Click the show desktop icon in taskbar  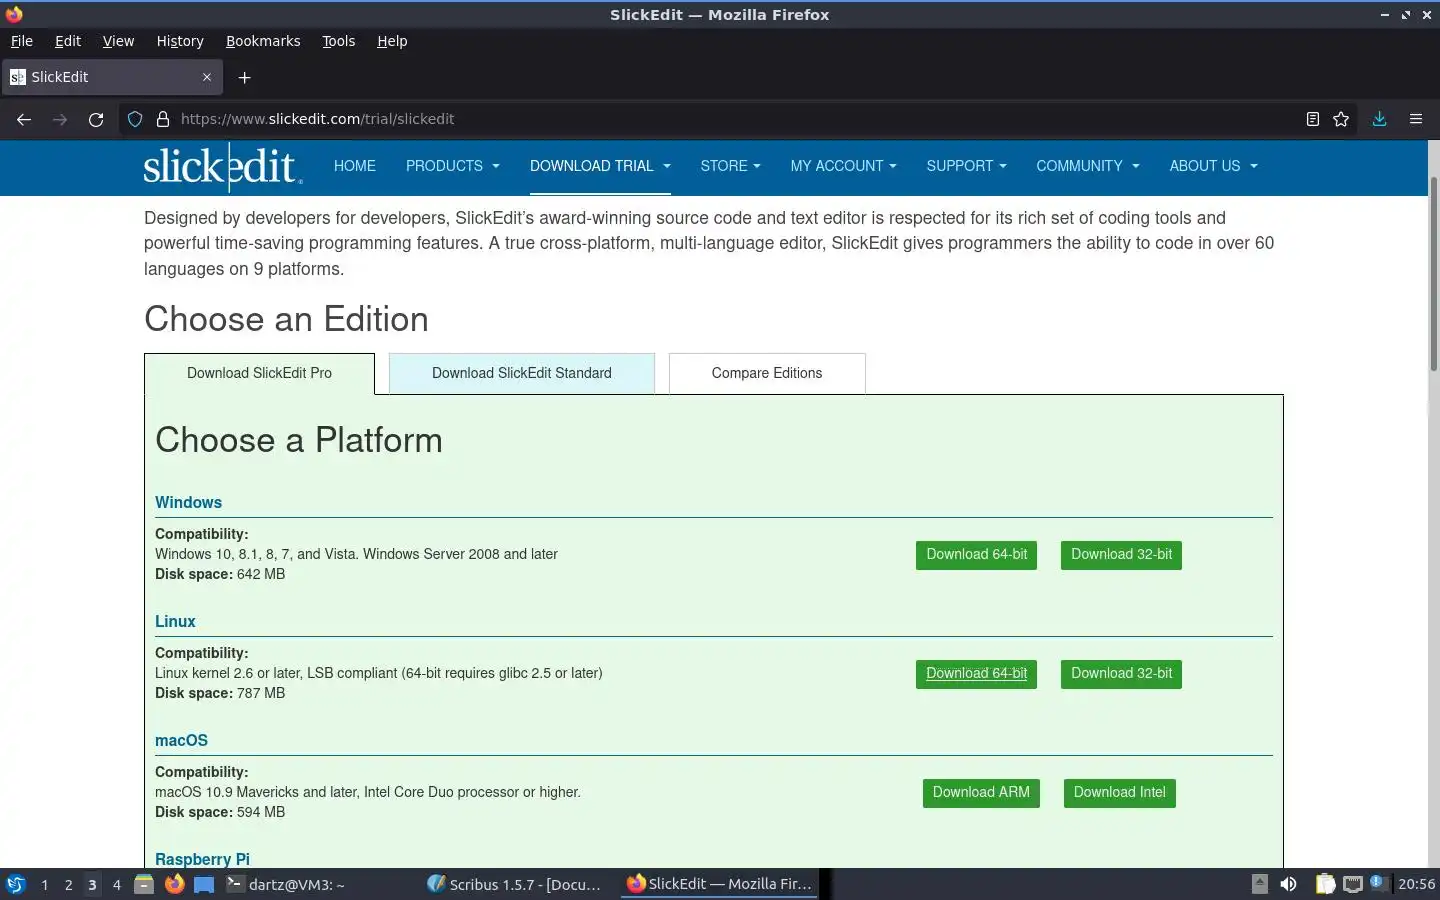point(204,884)
